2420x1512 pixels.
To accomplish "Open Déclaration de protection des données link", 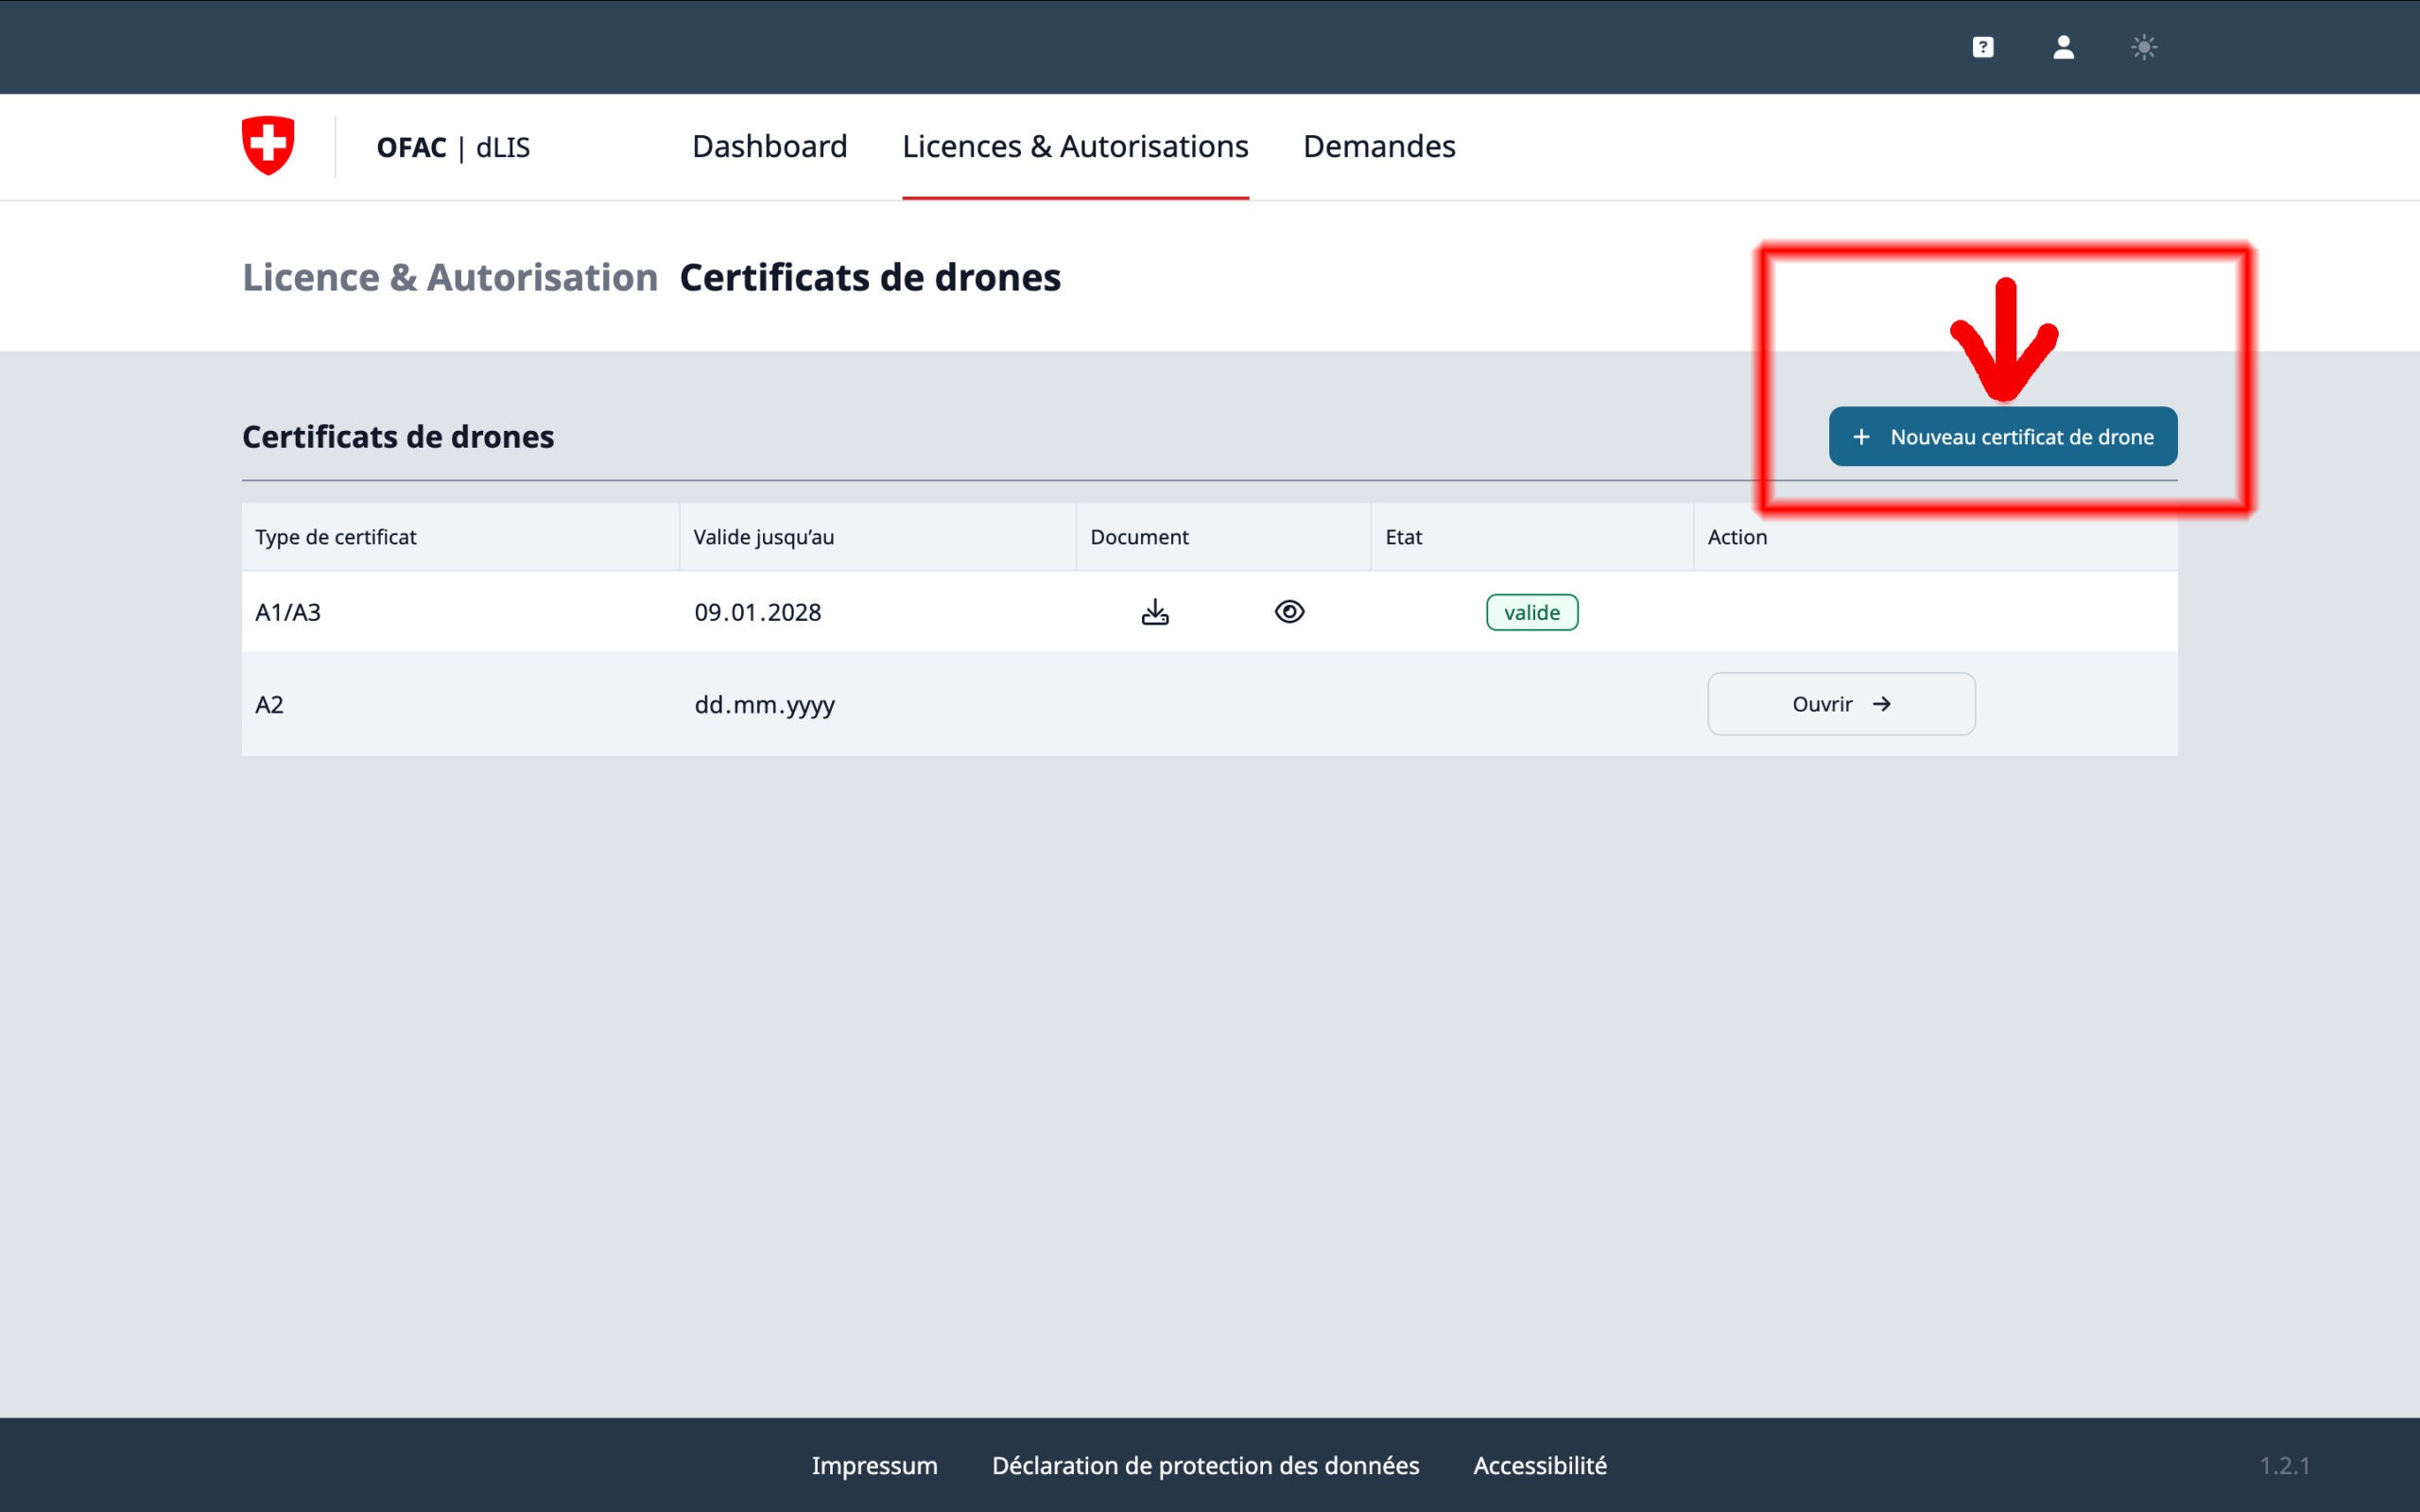I will click(x=1205, y=1465).
